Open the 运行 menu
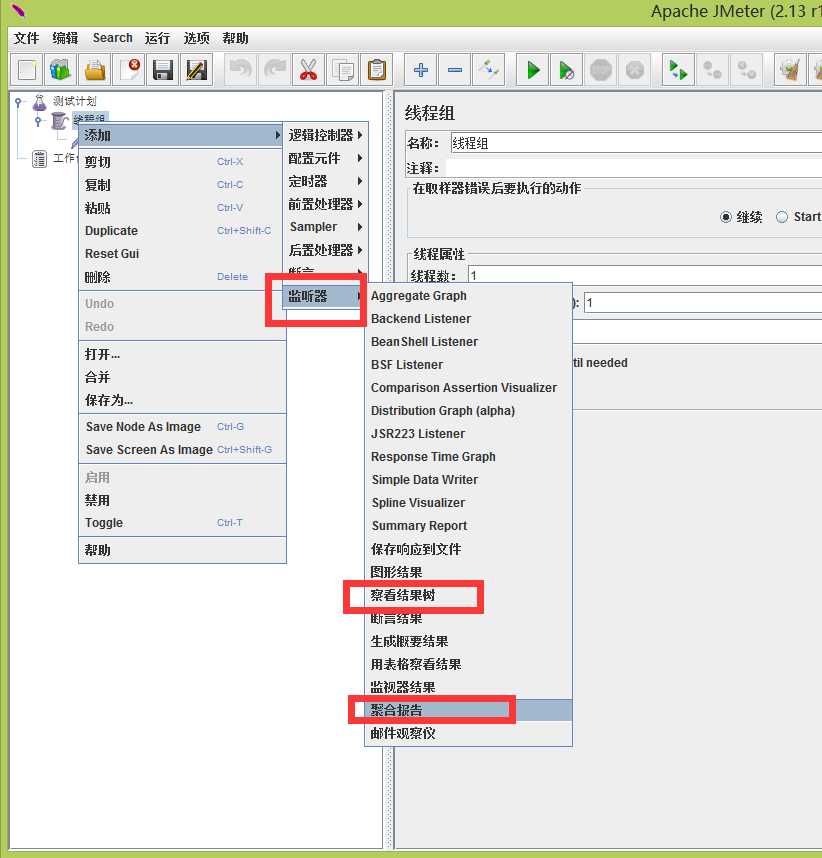Viewport: 822px width, 858px height. [157, 38]
